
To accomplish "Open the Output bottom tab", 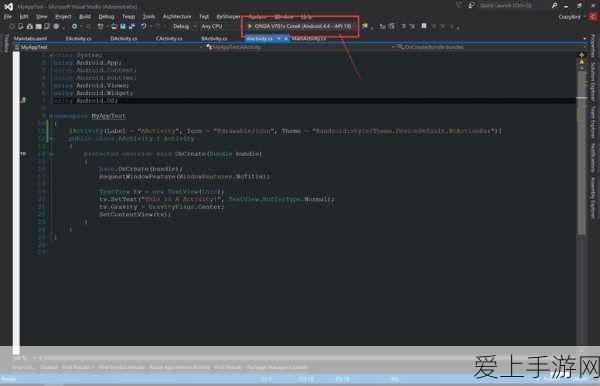I will tap(49, 367).
